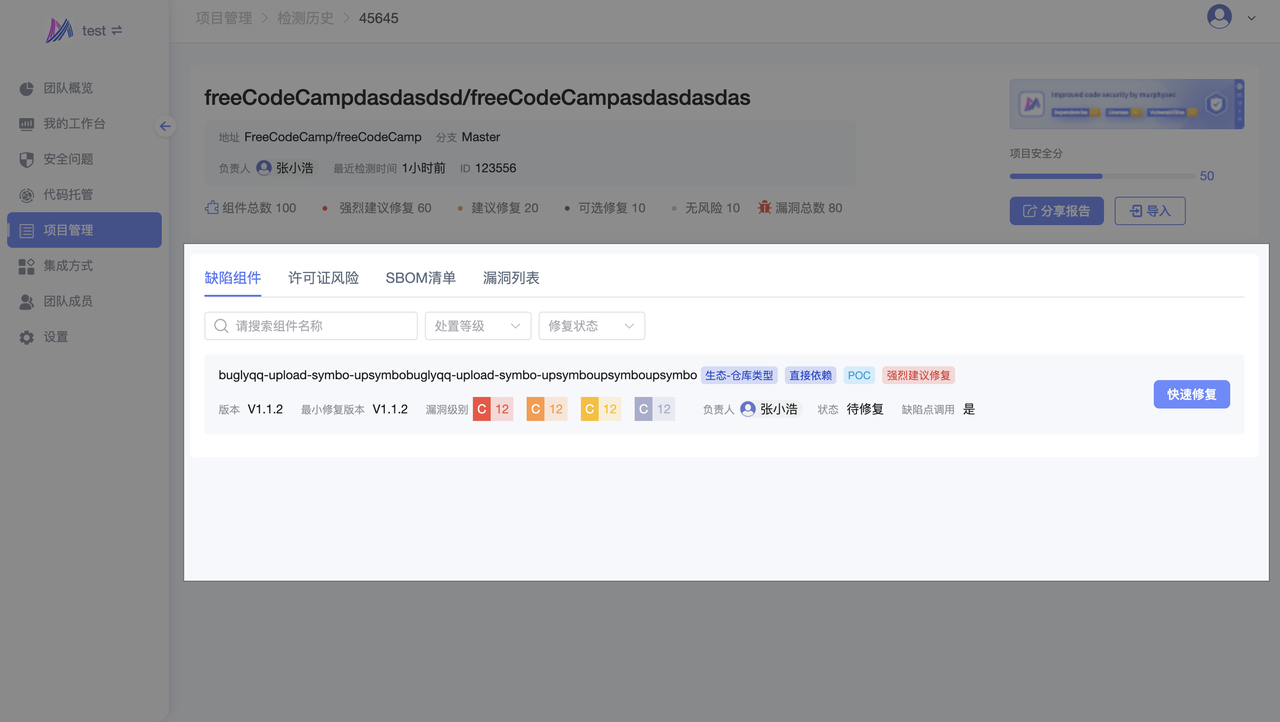Viewport: 1280px width, 722px height.
Task: Click the 导入 button
Action: pos(1149,211)
